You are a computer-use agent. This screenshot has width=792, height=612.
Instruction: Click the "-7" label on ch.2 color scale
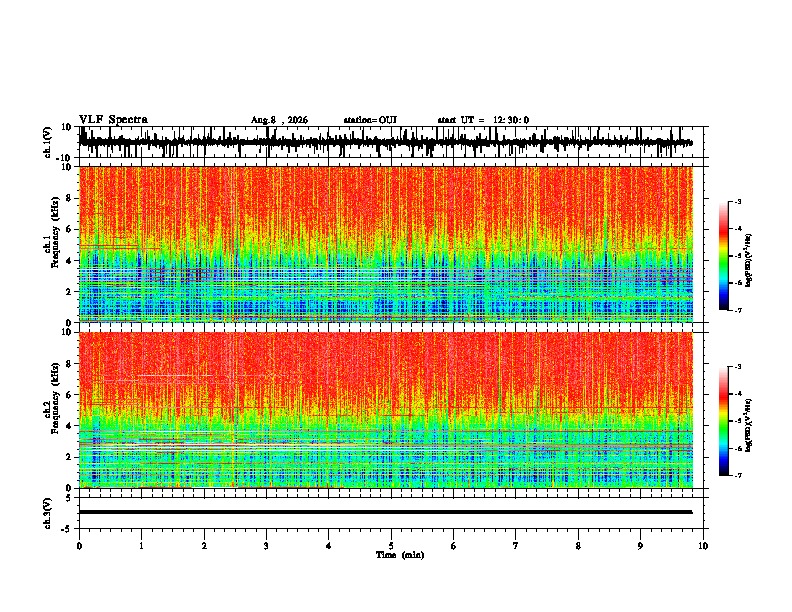pyautogui.click(x=737, y=476)
